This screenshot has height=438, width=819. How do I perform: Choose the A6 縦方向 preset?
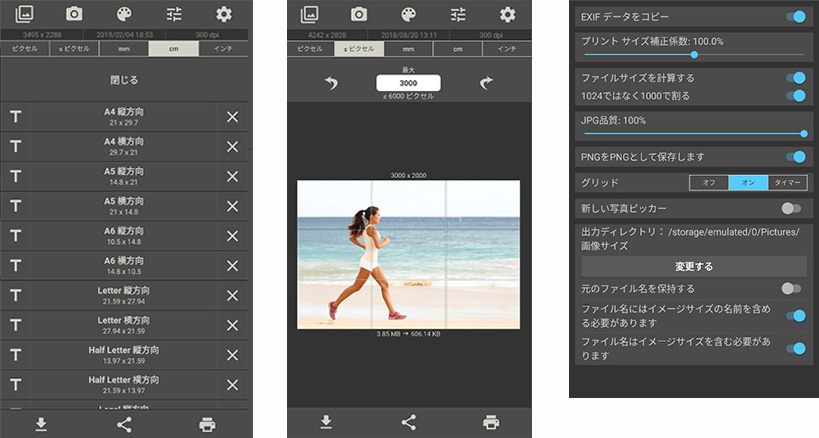click(124, 235)
